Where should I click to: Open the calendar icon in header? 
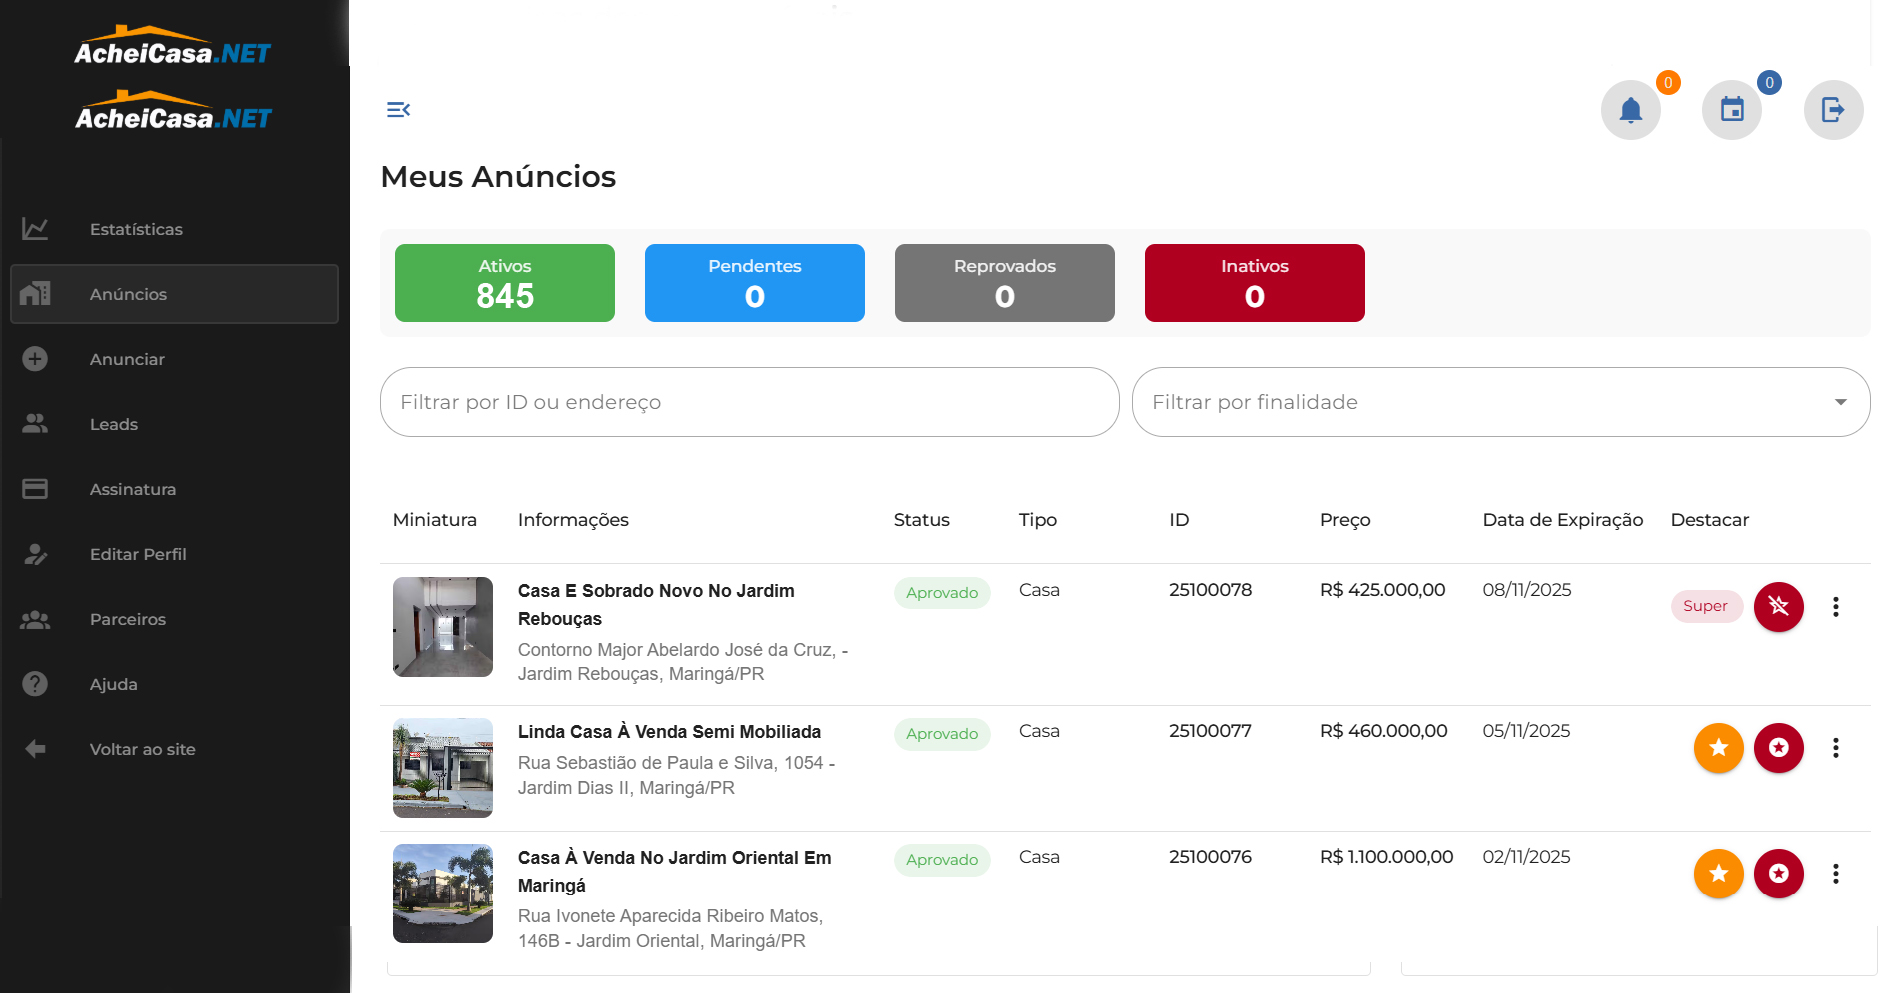(x=1731, y=110)
